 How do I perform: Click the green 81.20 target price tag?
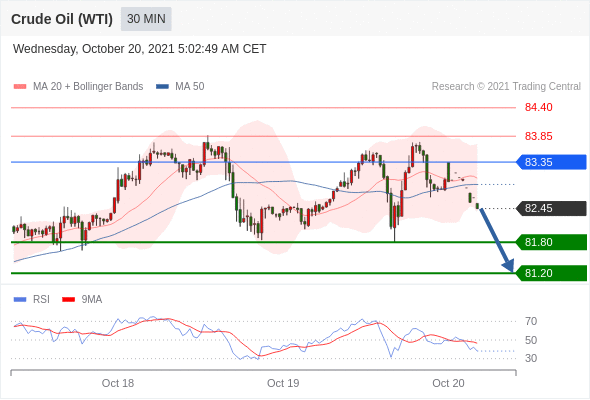coord(552,273)
